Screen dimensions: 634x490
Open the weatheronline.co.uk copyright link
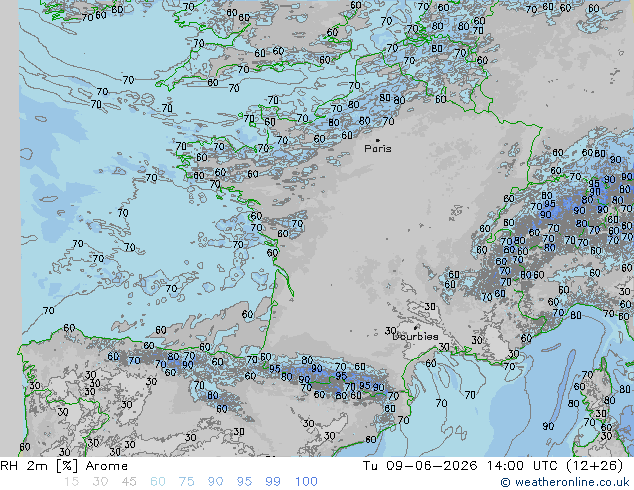(565, 482)
